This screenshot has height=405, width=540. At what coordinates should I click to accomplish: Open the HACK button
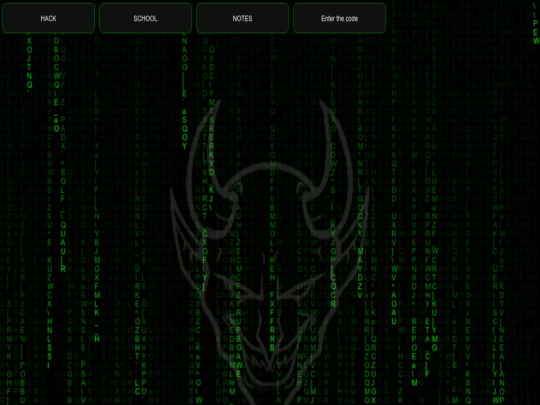pos(49,18)
